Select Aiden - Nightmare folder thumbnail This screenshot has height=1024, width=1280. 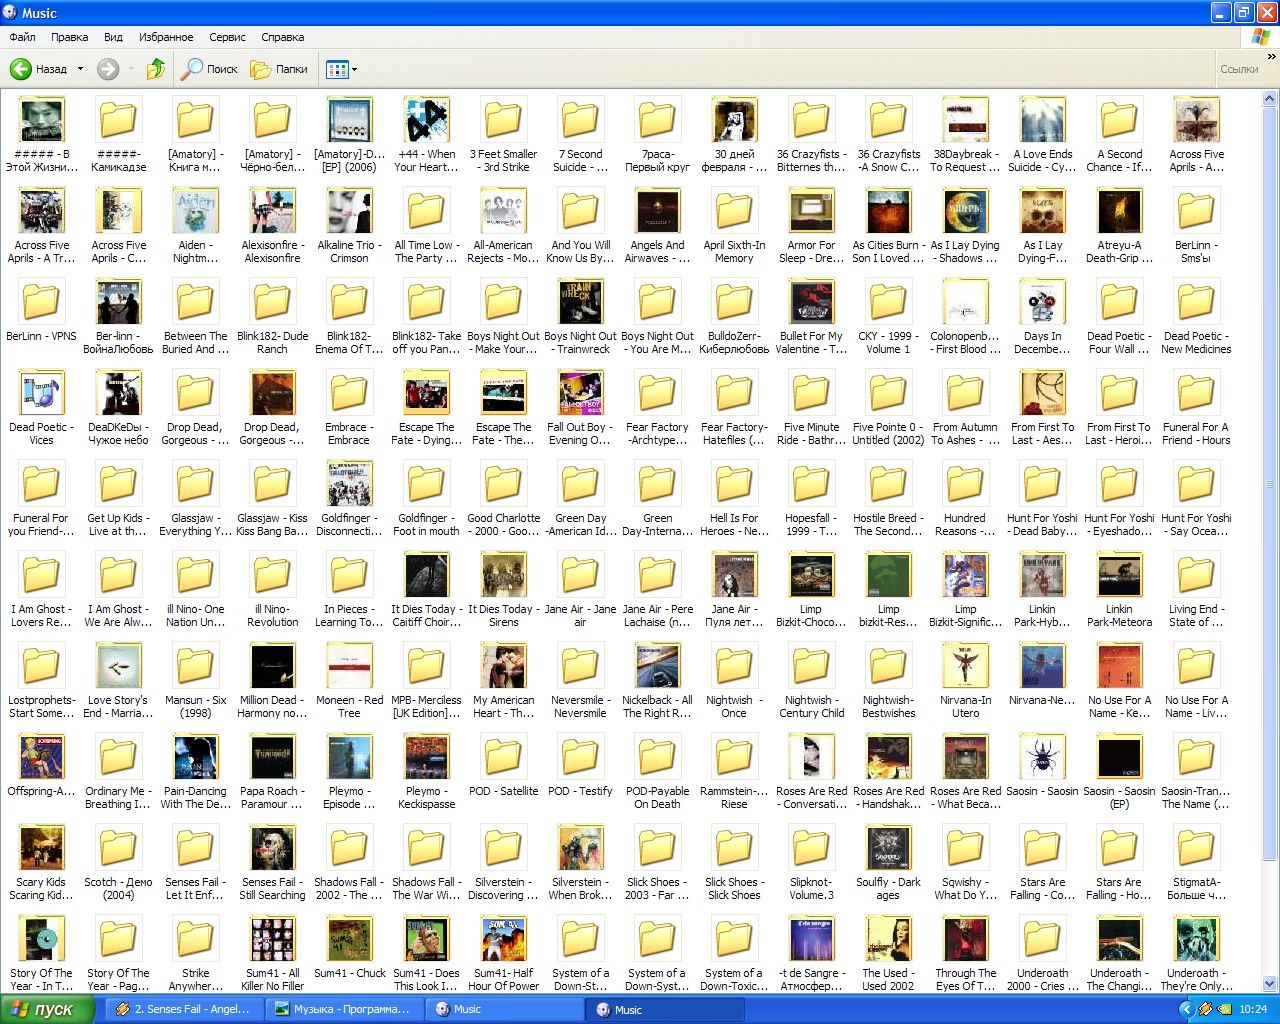195,226
